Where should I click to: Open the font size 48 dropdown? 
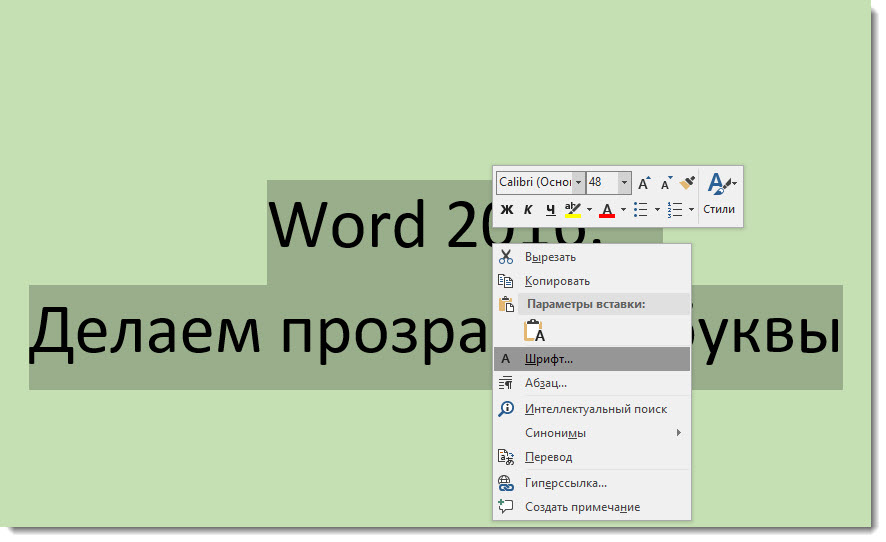coord(625,183)
